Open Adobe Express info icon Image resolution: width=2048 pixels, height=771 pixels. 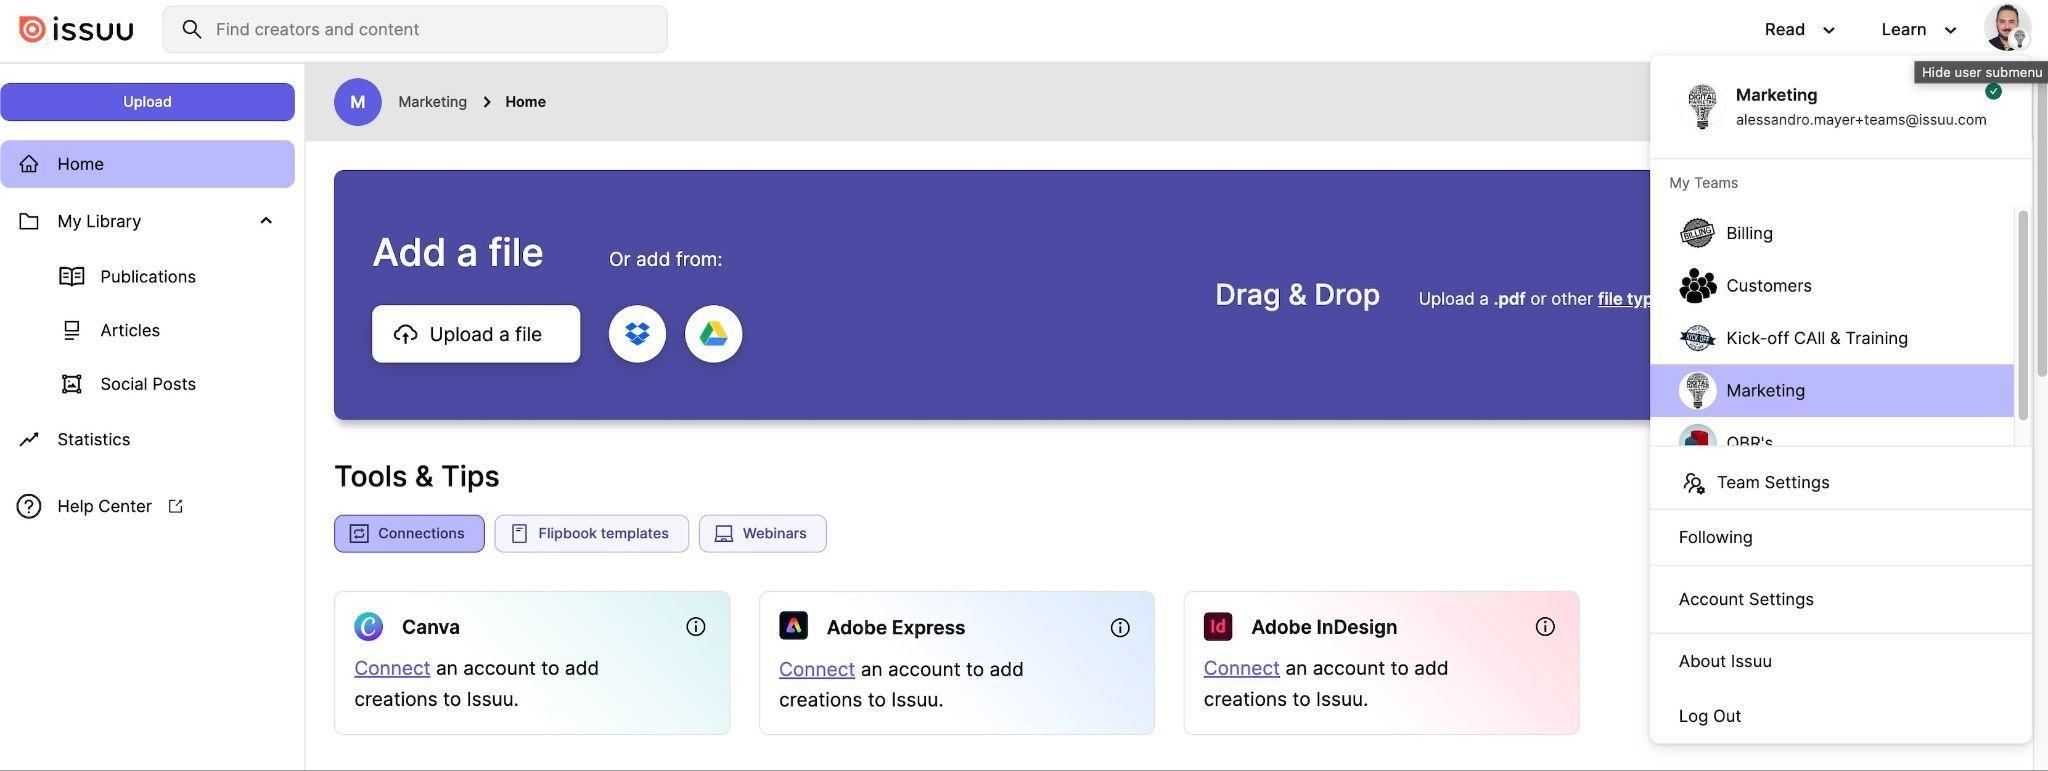click(x=1120, y=627)
